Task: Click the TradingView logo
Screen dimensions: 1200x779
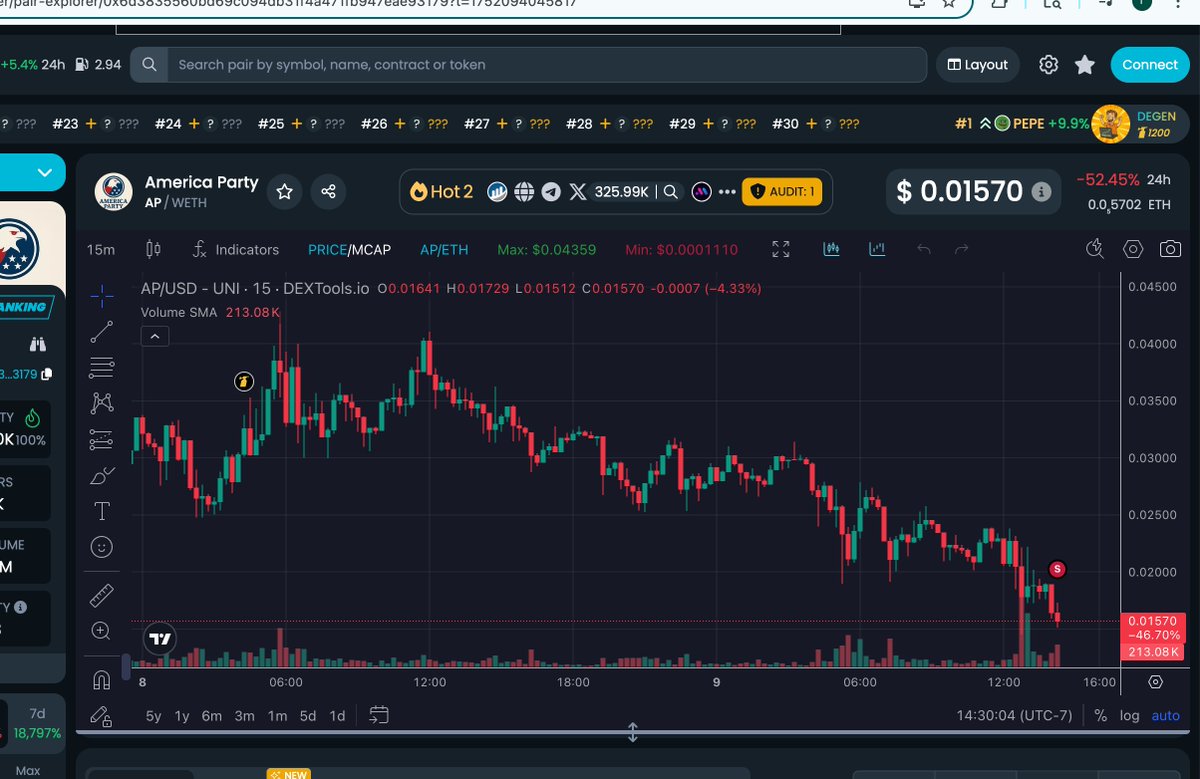Action: 158,638
